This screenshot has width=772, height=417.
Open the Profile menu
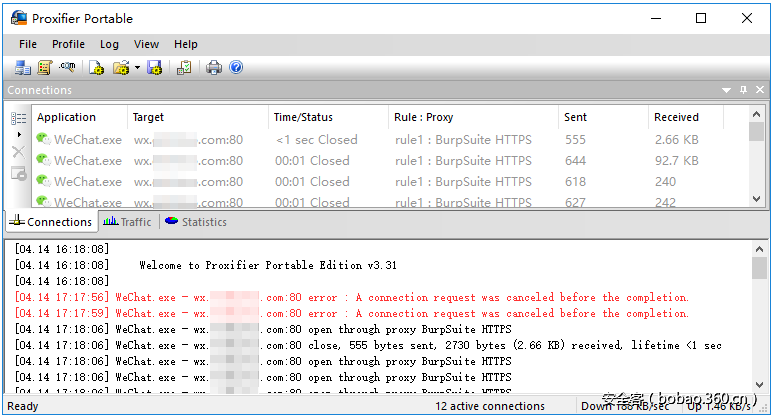[68, 44]
